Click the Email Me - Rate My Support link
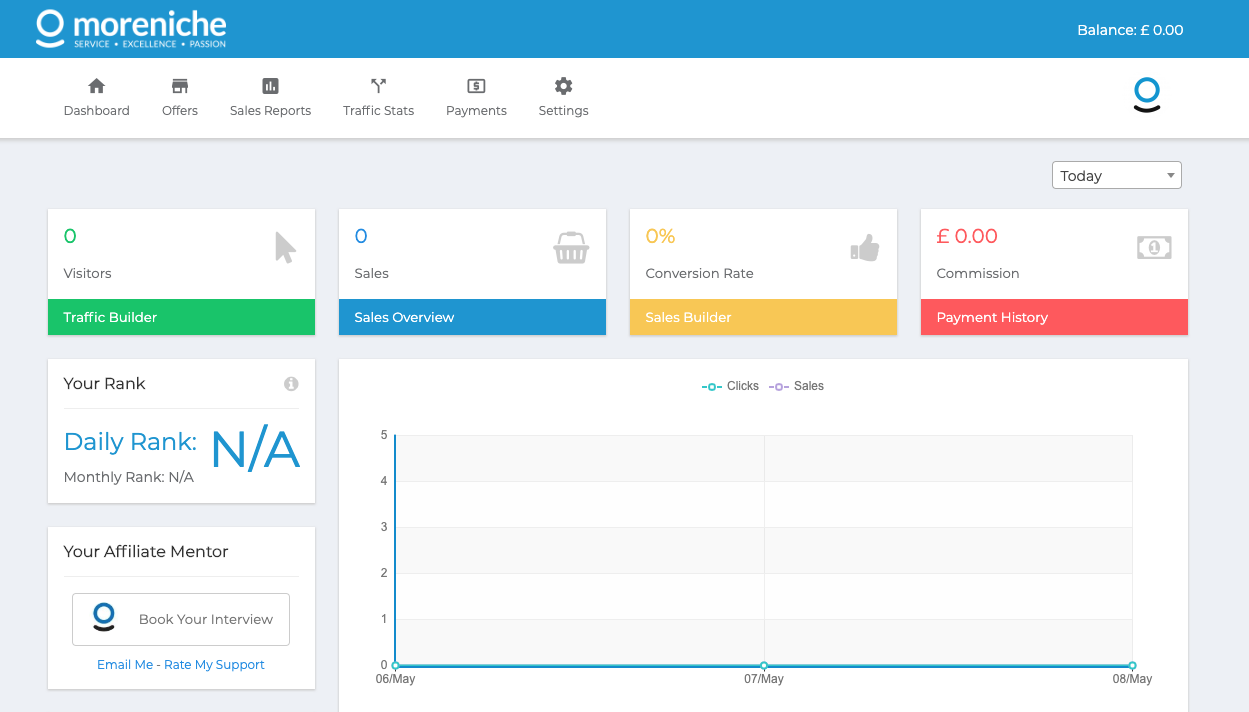The image size is (1249, 712). (181, 665)
